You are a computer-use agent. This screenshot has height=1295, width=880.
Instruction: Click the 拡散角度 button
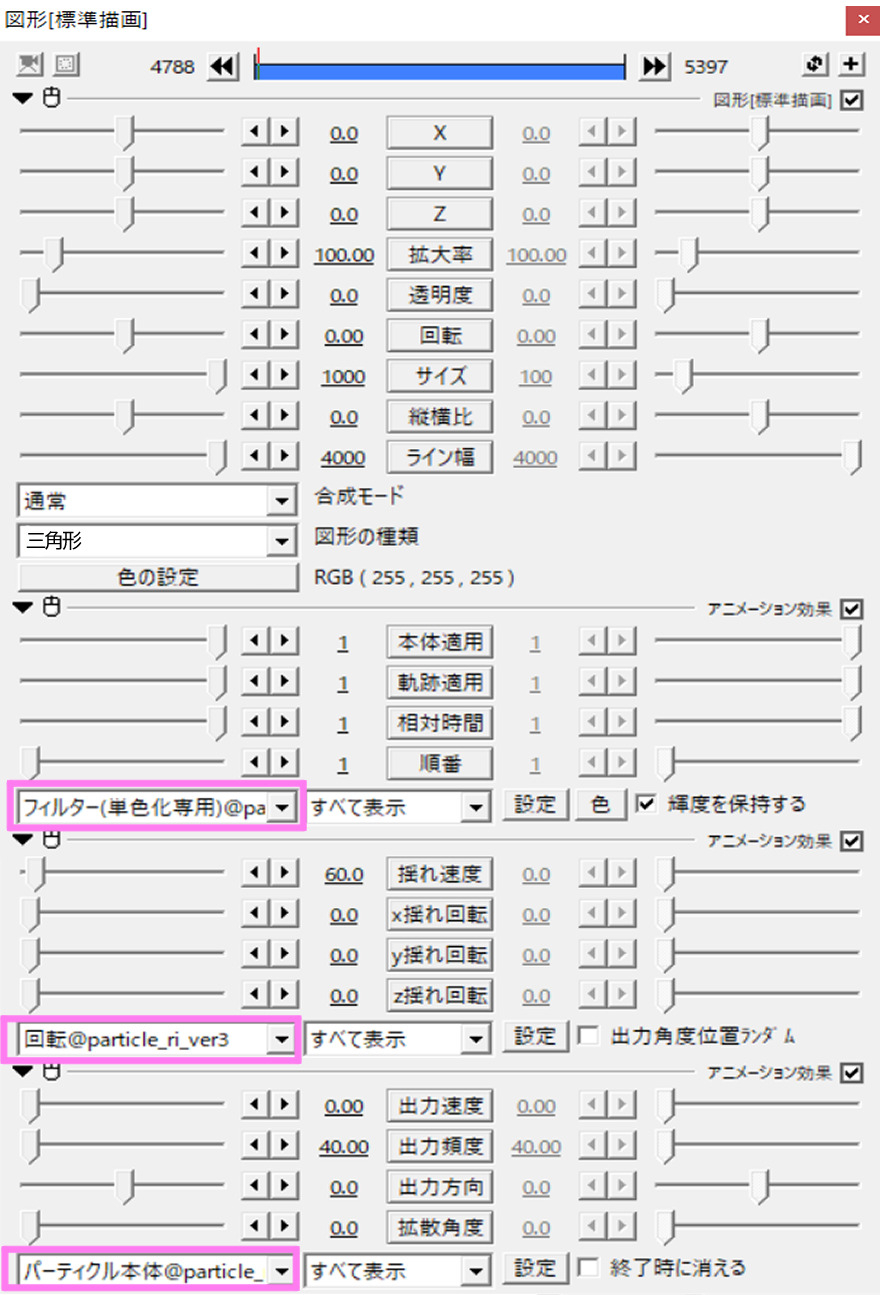coord(439,1227)
